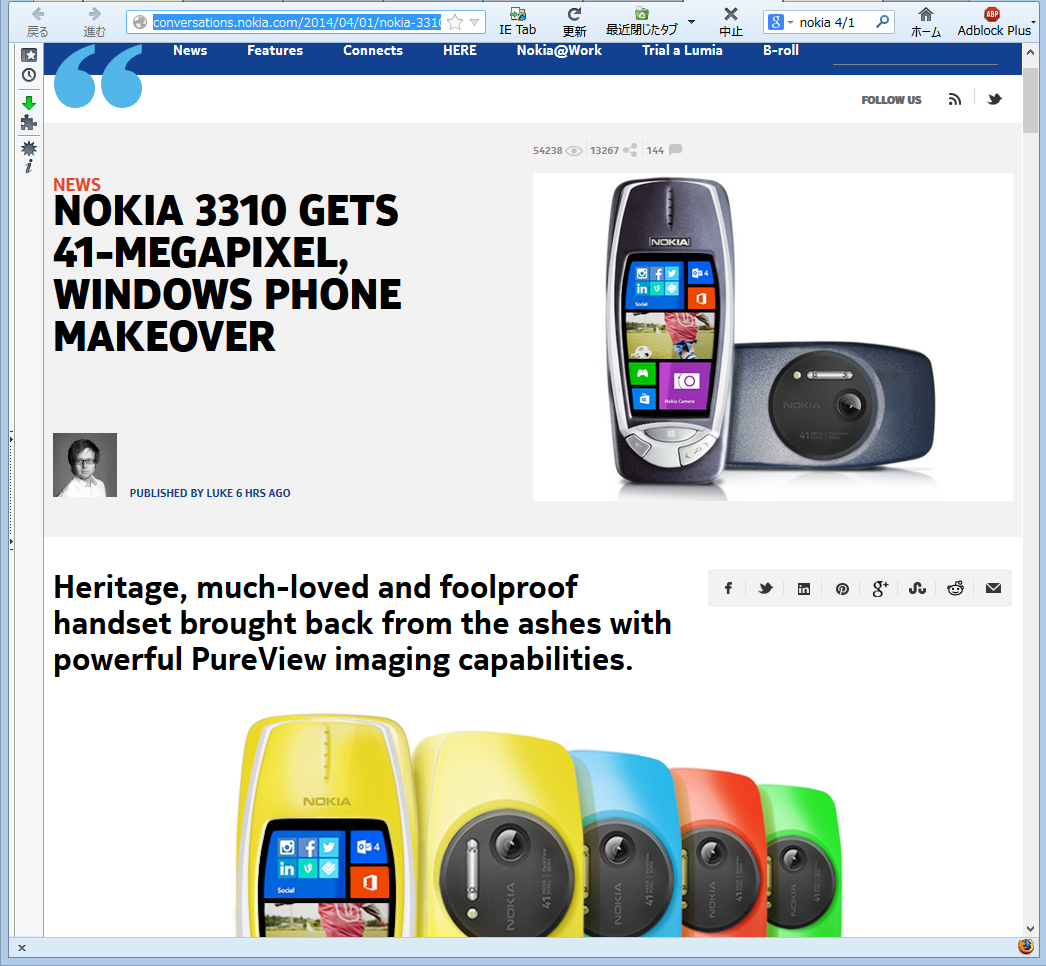This screenshot has width=1046, height=966.
Task: Open page info via the sidebar i icon
Action: (x=29, y=167)
